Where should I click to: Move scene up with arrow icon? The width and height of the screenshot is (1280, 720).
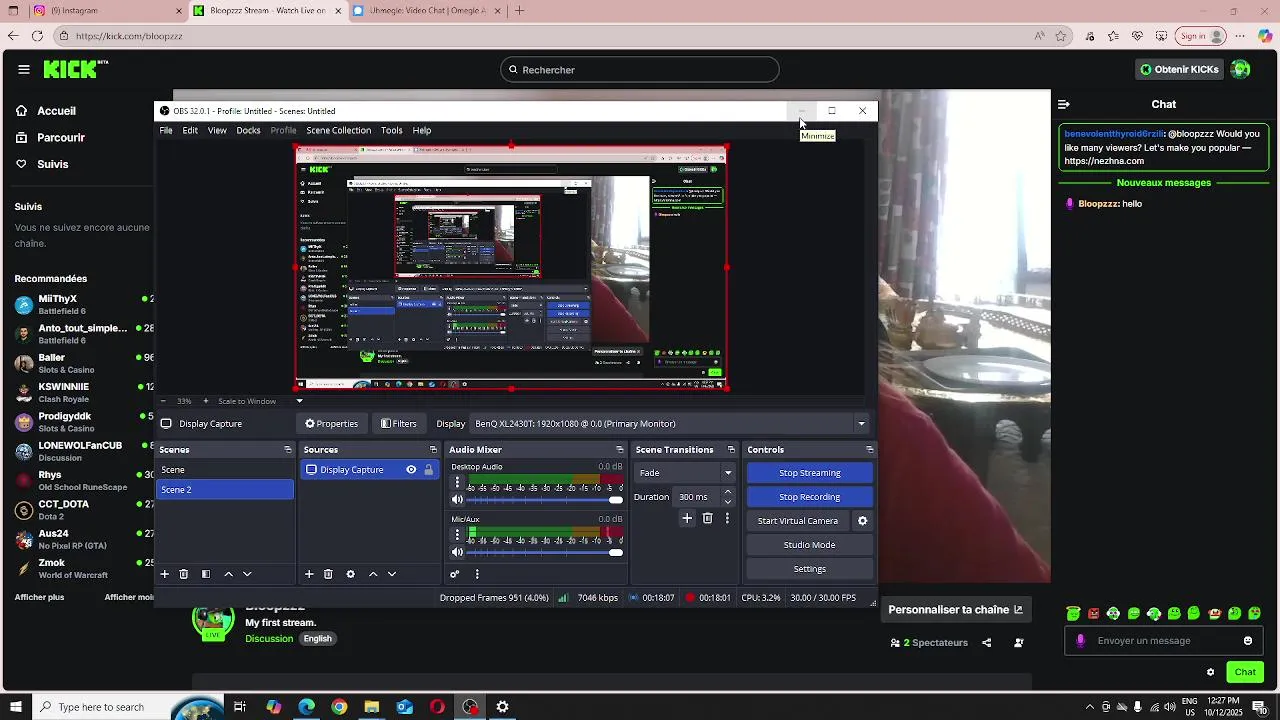(x=228, y=574)
